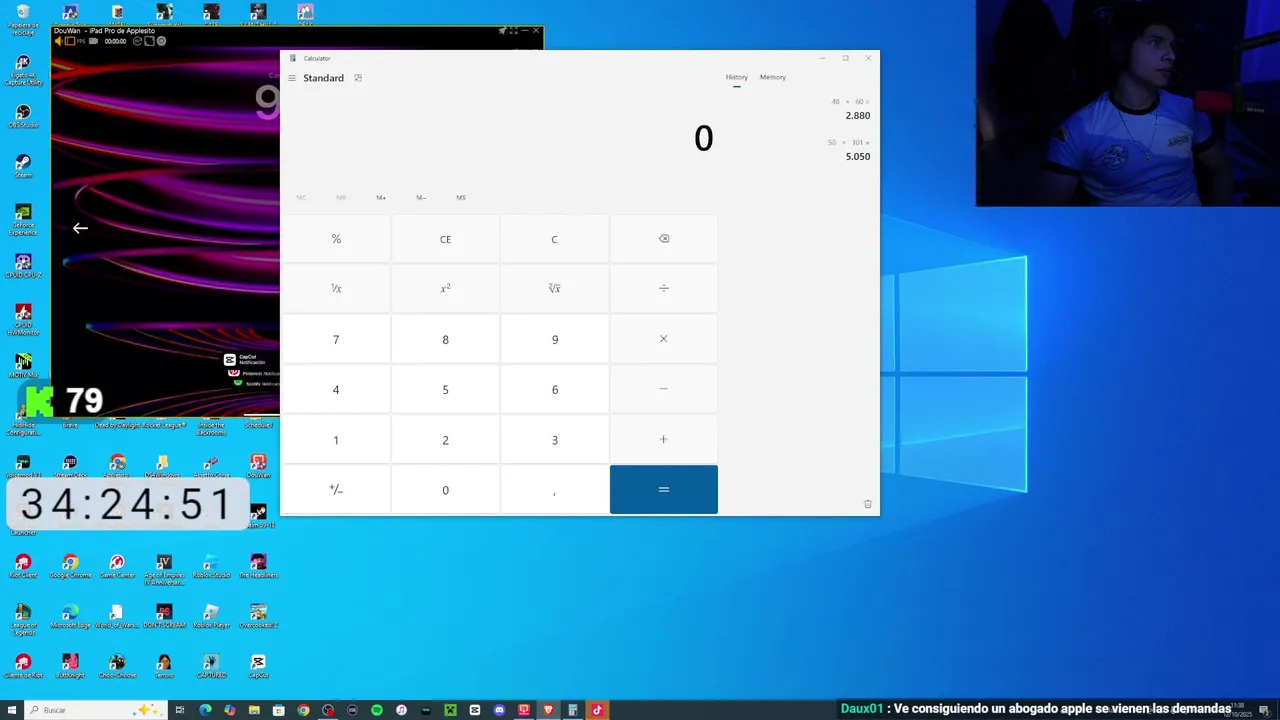Open TikTok from the taskbar

(x=597, y=710)
